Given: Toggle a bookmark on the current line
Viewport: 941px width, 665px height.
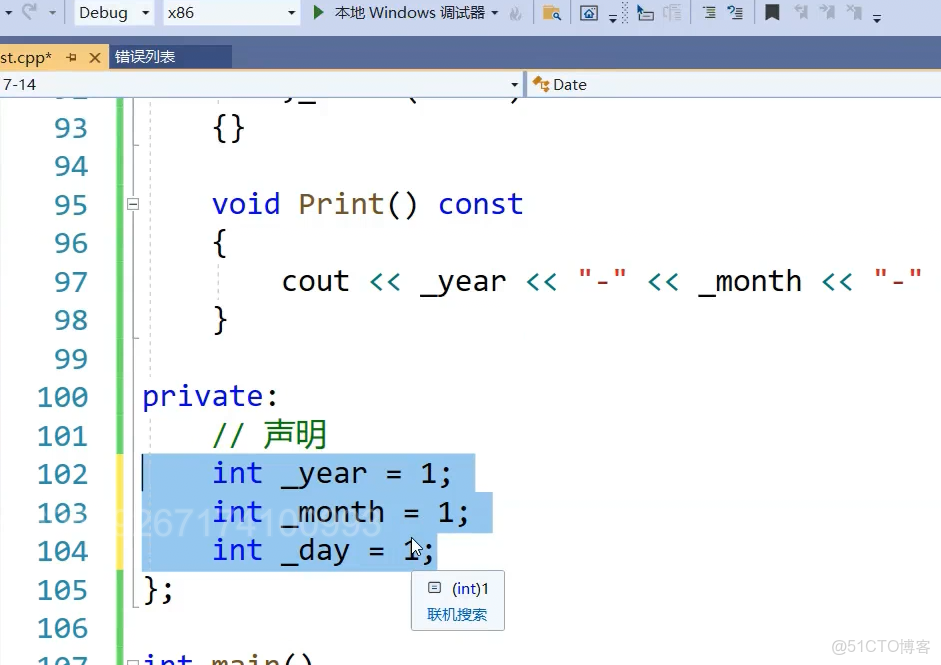Looking at the screenshot, I should point(772,13).
